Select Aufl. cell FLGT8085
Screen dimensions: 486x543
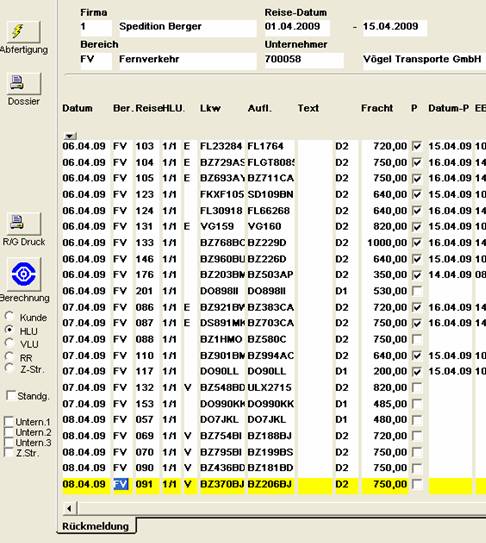pyautogui.click(x=271, y=162)
